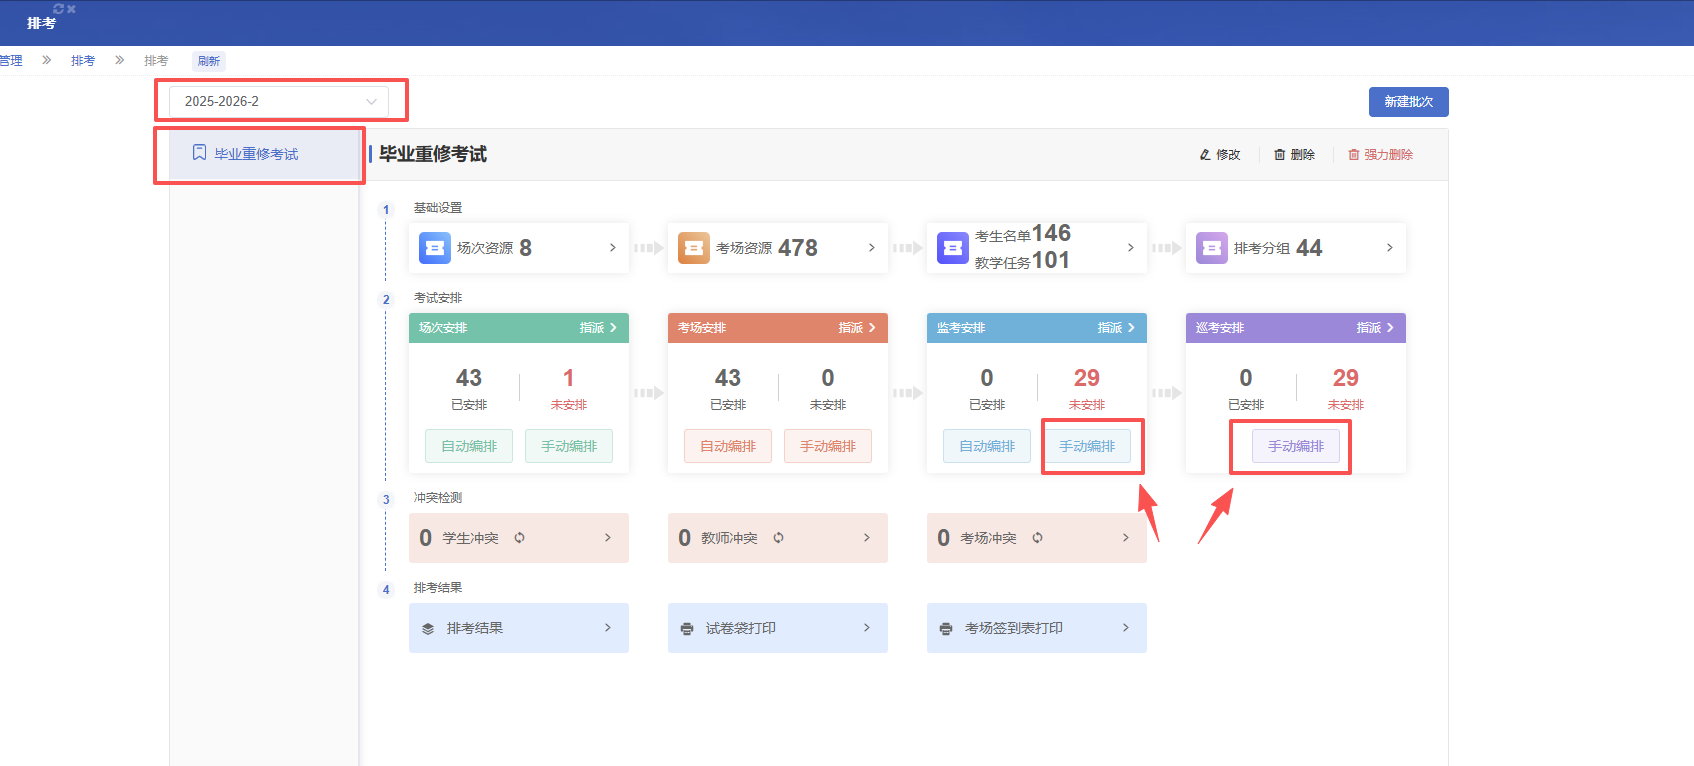Expand 指派 on the 场次安排 header
Viewport: 1694px width, 766px height.
point(598,328)
